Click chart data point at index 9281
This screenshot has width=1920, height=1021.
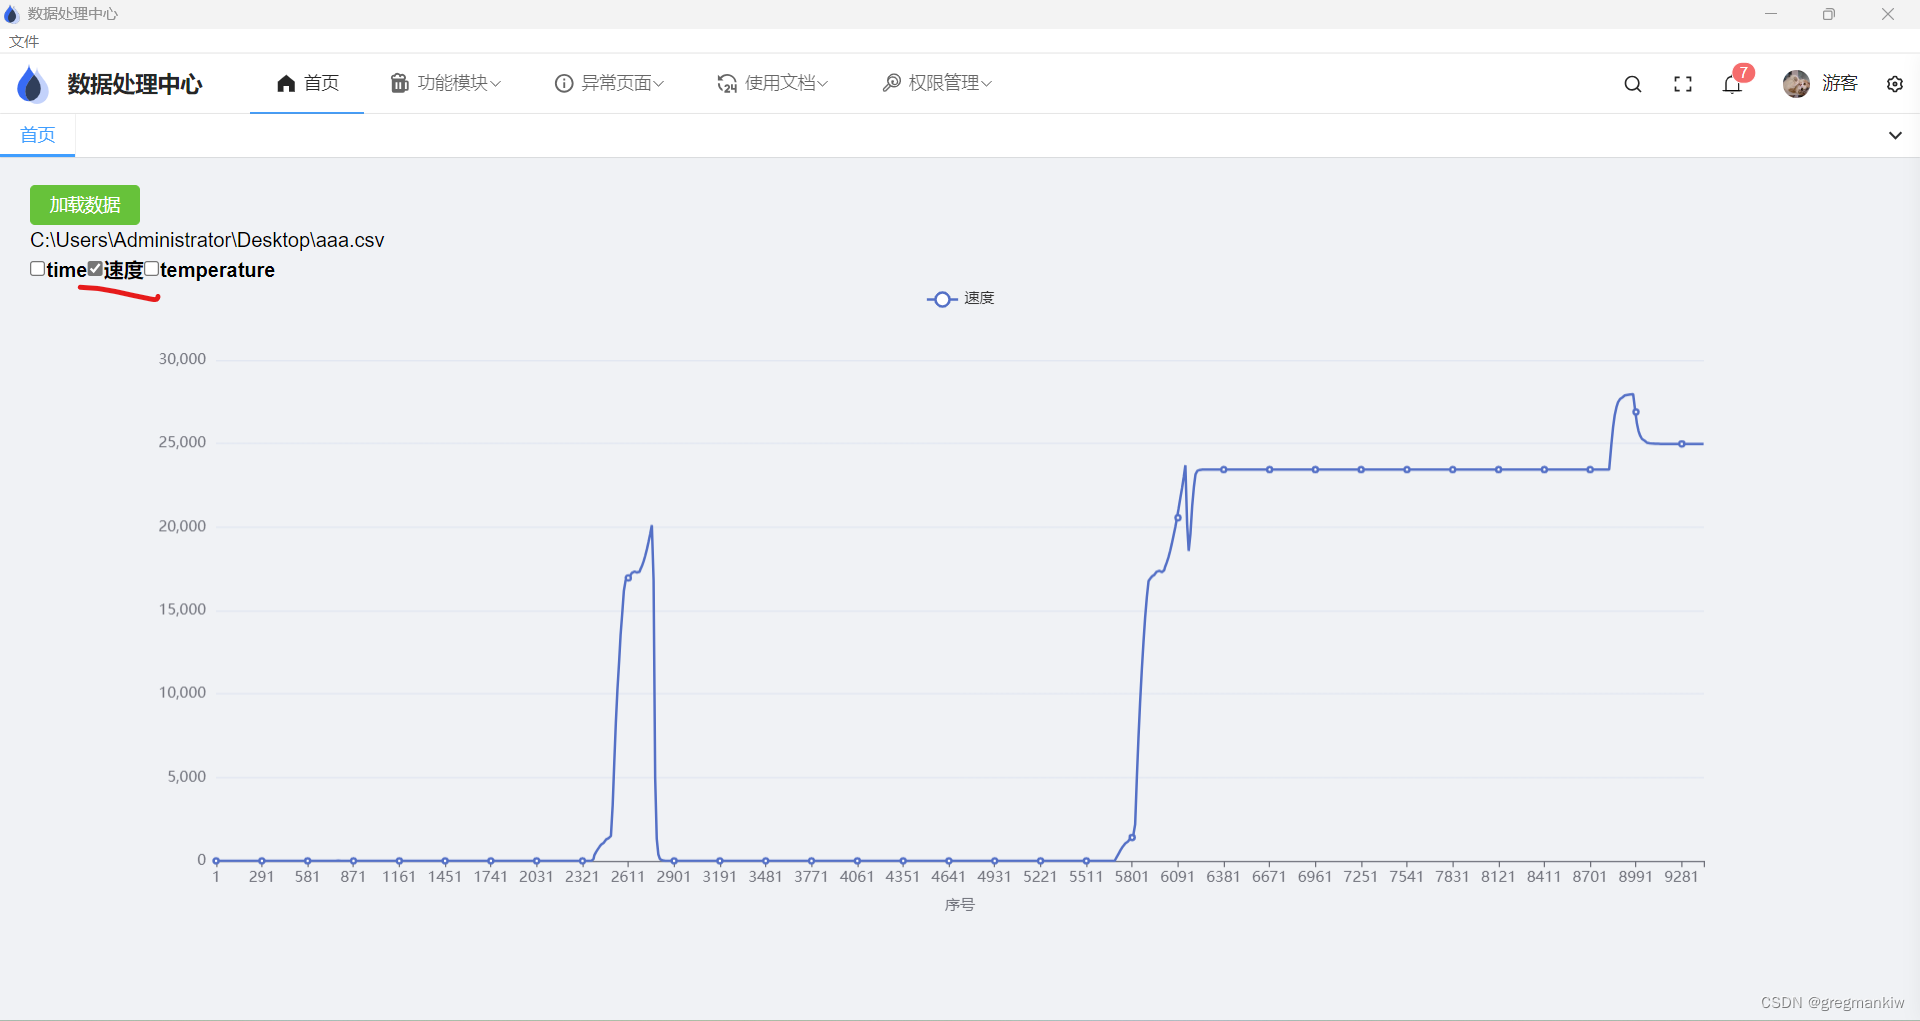(x=1682, y=444)
